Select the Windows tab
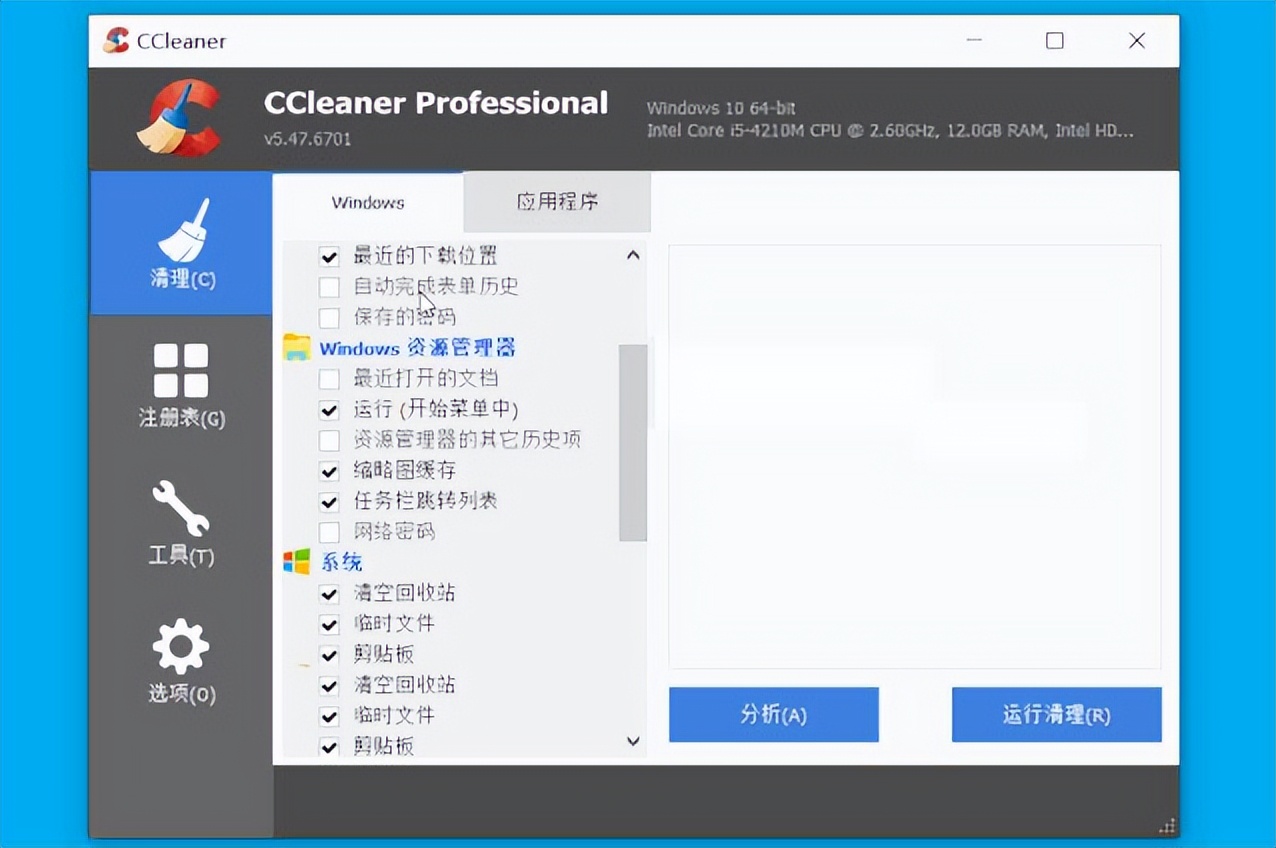 (368, 202)
